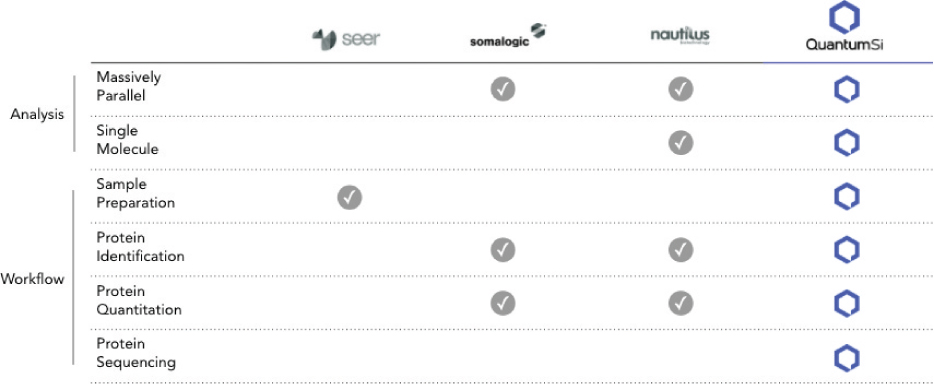The image size is (934, 384).
Task: Select the Analysis category label
Action: 37,114
